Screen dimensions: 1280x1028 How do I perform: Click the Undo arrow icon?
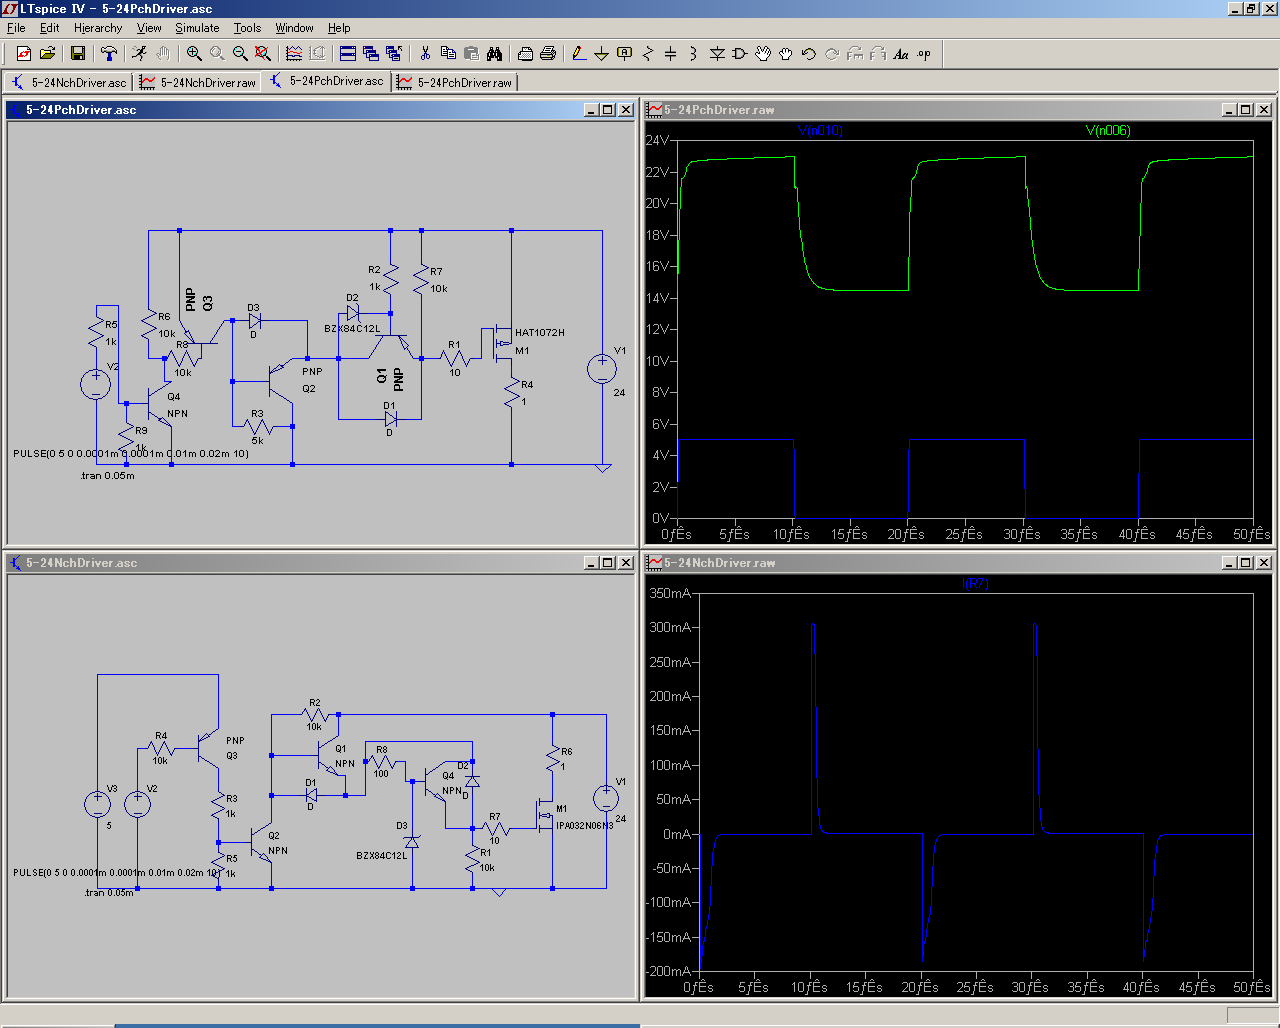click(x=809, y=54)
